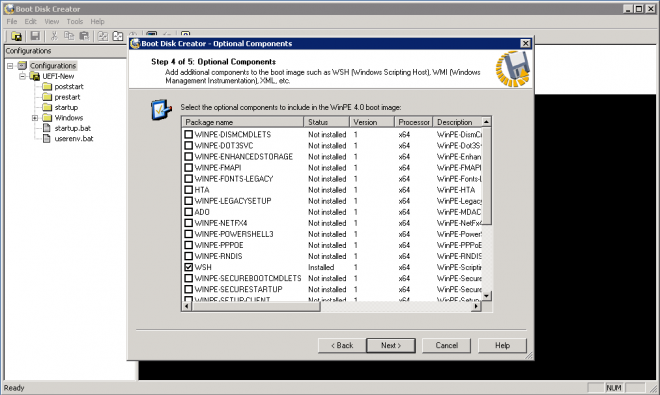Screen dimensions: 660x395
Task: Cancel the Optional Components wizard
Action: tap(447, 345)
